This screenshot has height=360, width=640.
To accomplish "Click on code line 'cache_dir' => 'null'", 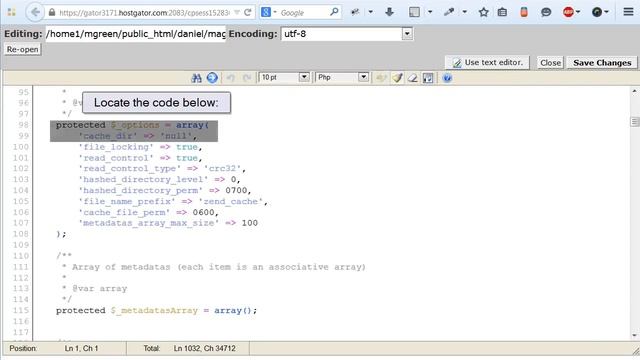I will (x=138, y=136).
